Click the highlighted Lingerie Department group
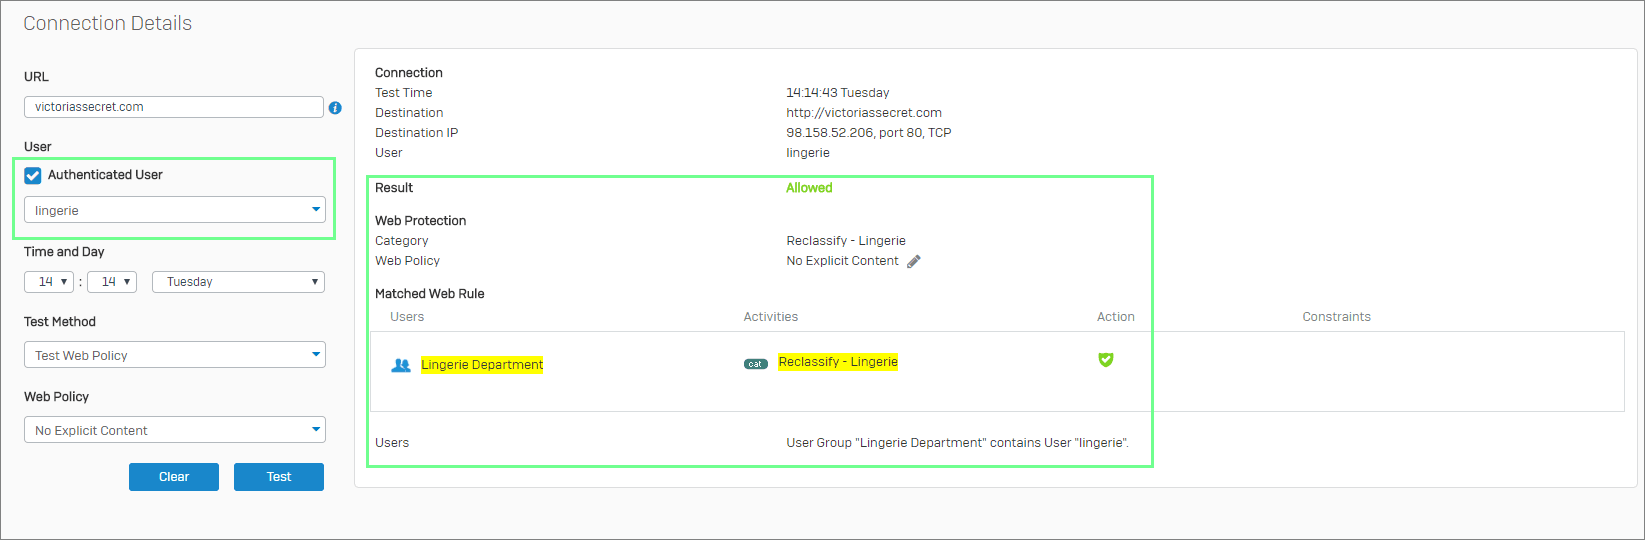 coord(482,365)
